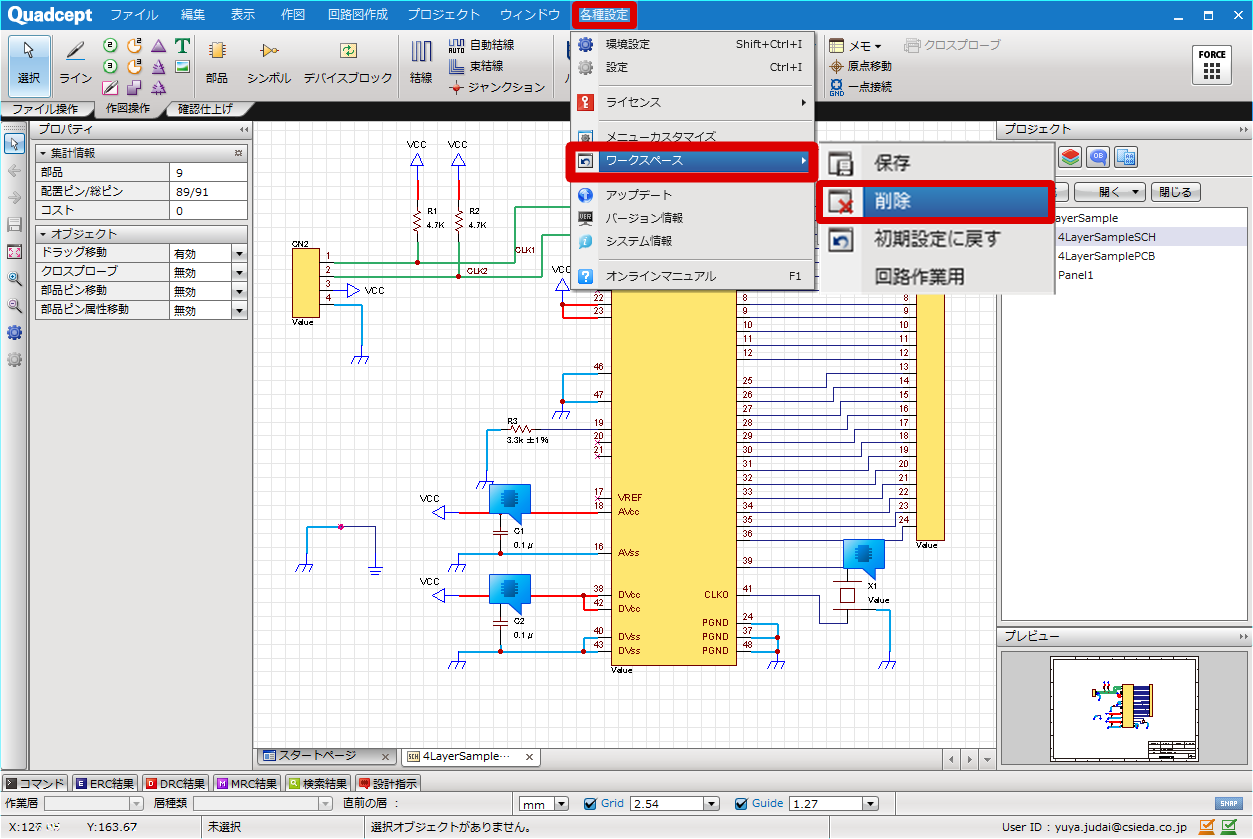Open the ドラッグ移動 value dropdown
The width and height of the screenshot is (1253, 839).
(239, 253)
